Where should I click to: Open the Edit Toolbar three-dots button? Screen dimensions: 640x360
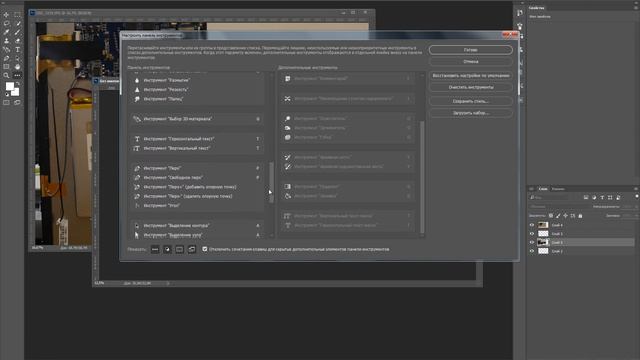point(17,76)
